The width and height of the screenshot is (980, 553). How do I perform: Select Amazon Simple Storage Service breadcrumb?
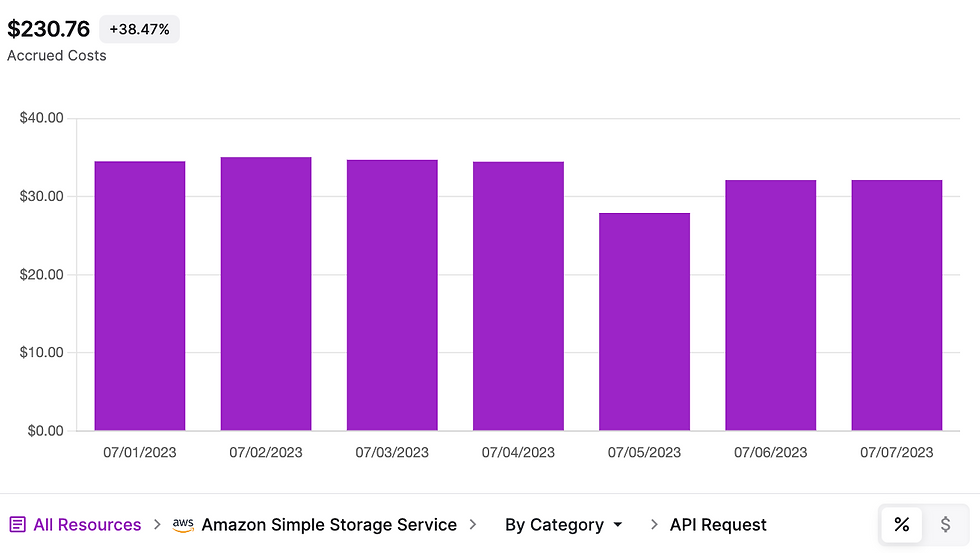(x=329, y=525)
